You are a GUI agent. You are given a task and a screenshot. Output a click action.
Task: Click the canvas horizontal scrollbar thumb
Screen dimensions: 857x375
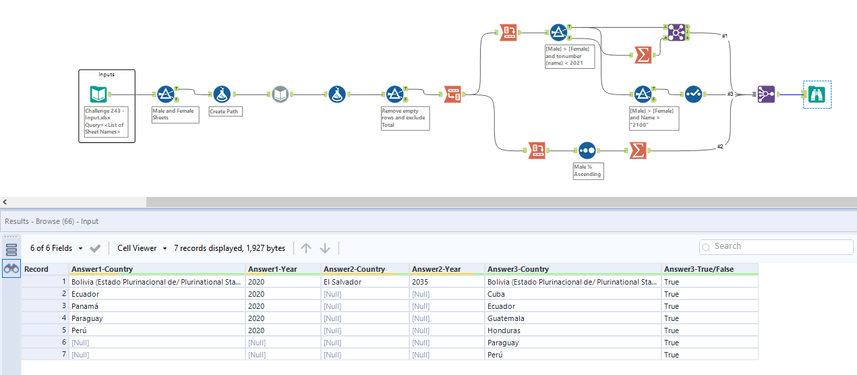point(501,202)
